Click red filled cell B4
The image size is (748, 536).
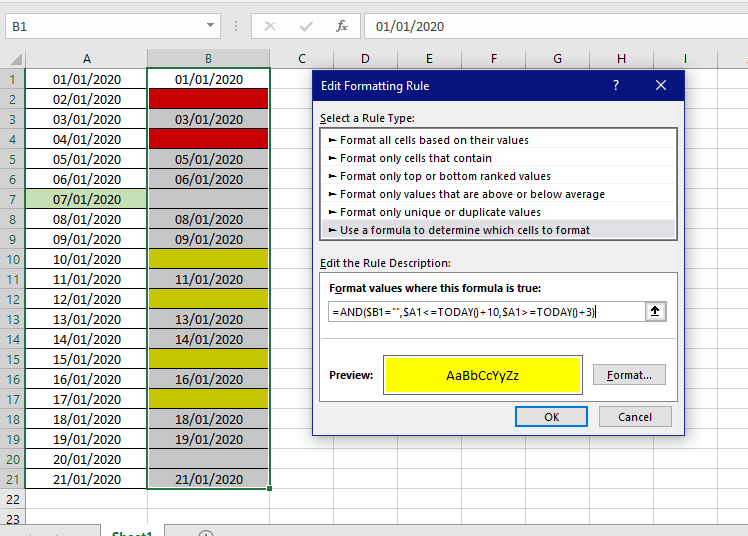[208, 139]
